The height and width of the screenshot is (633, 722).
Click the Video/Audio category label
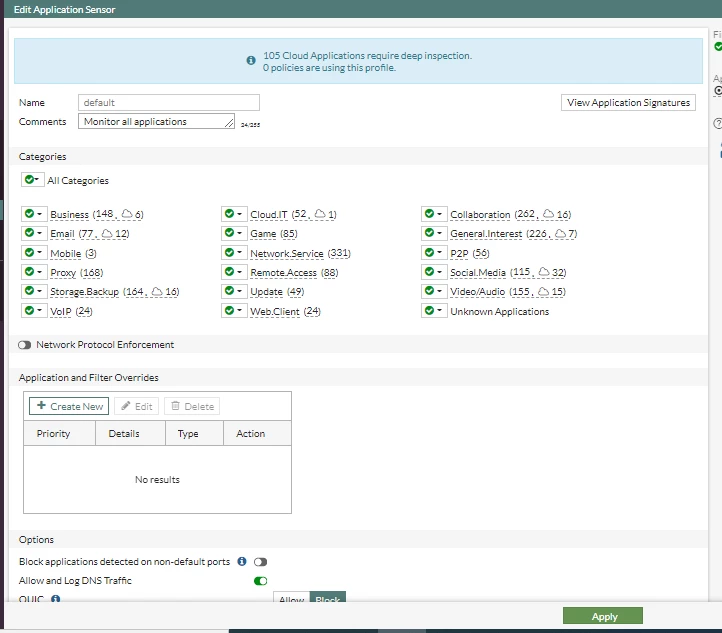477,292
